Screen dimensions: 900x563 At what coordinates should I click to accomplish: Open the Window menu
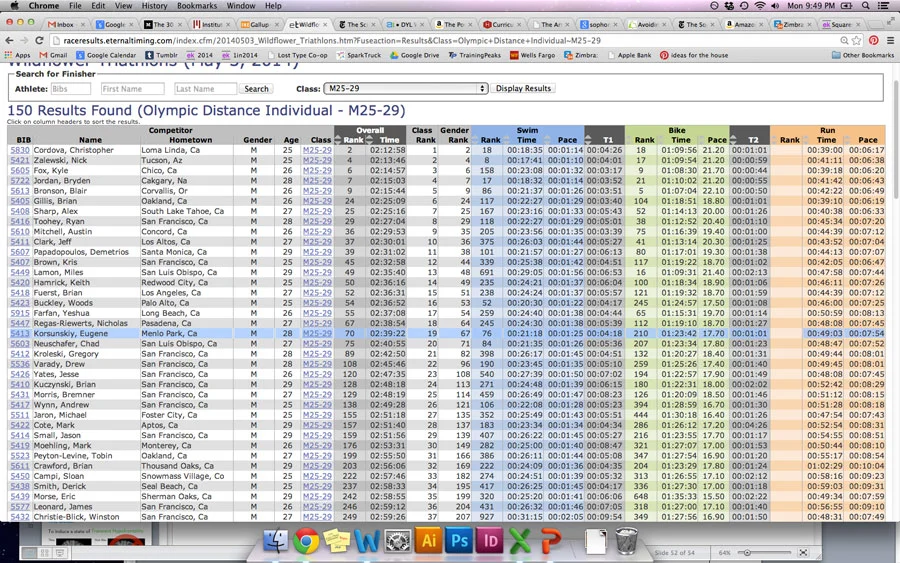pos(241,6)
